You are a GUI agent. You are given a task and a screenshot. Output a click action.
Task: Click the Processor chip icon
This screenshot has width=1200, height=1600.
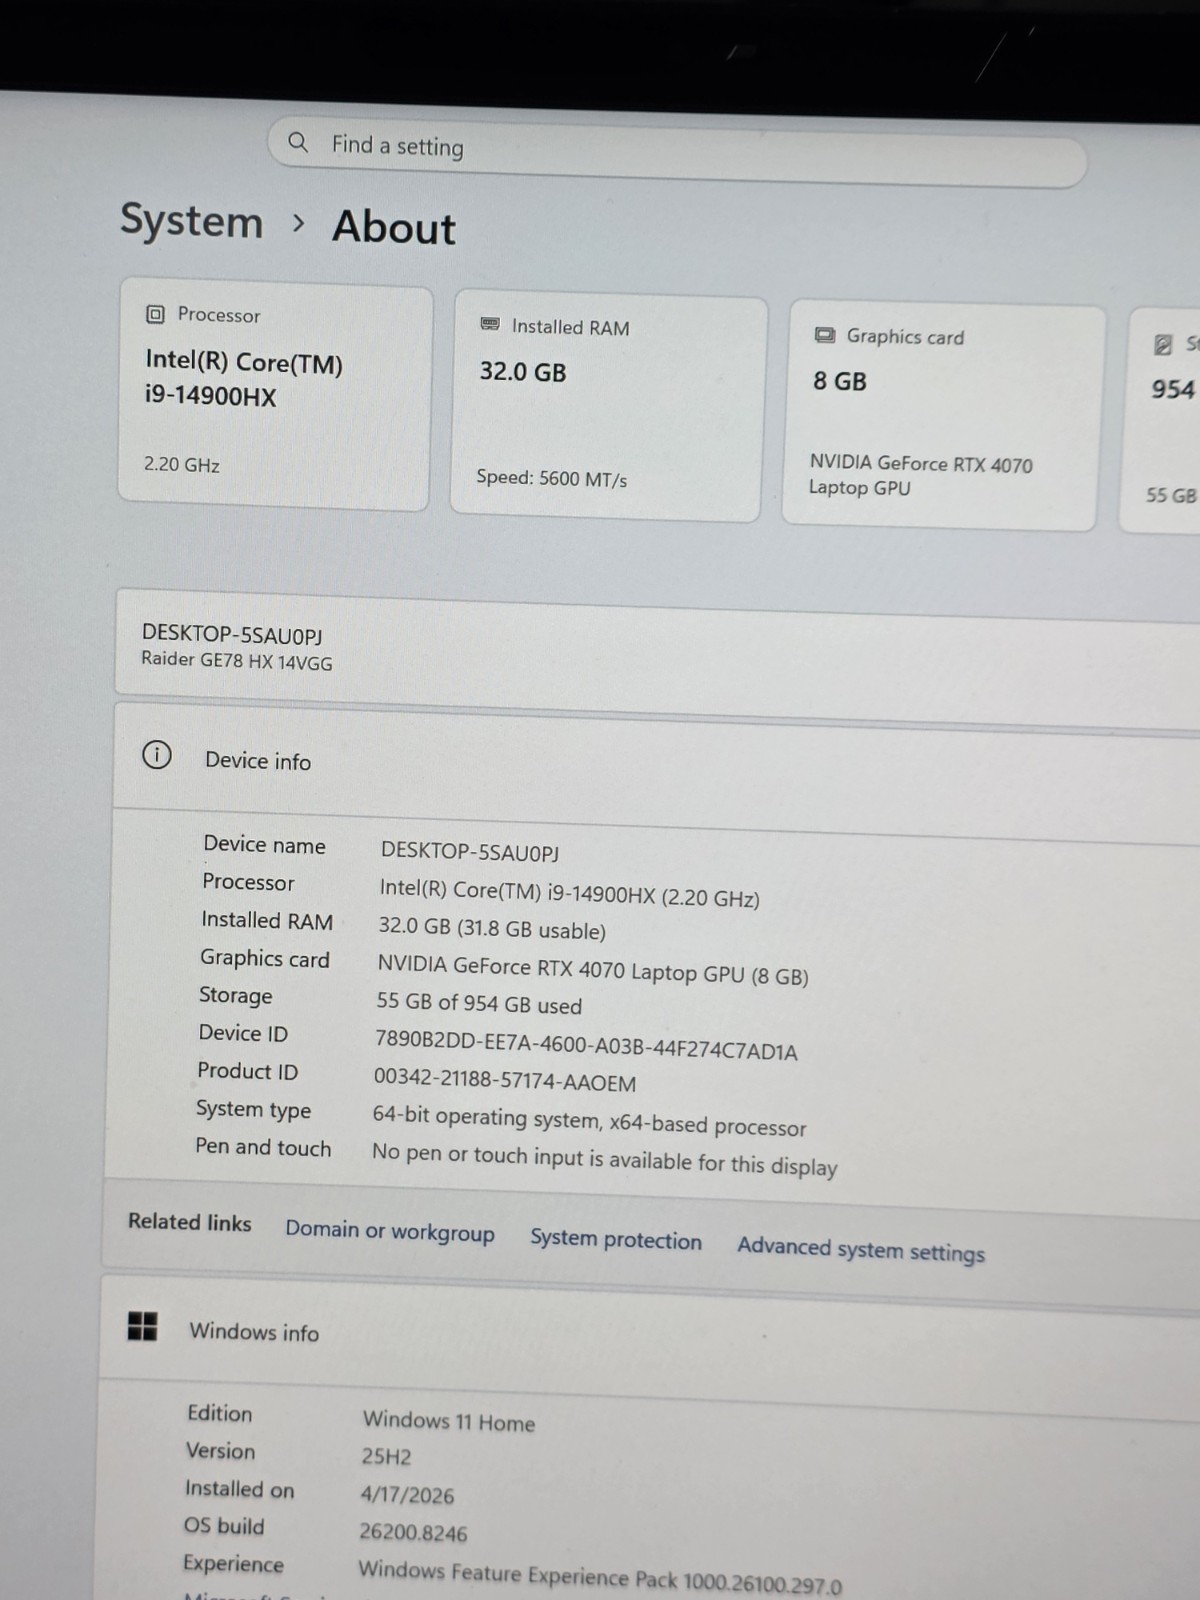[x=155, y=314]
